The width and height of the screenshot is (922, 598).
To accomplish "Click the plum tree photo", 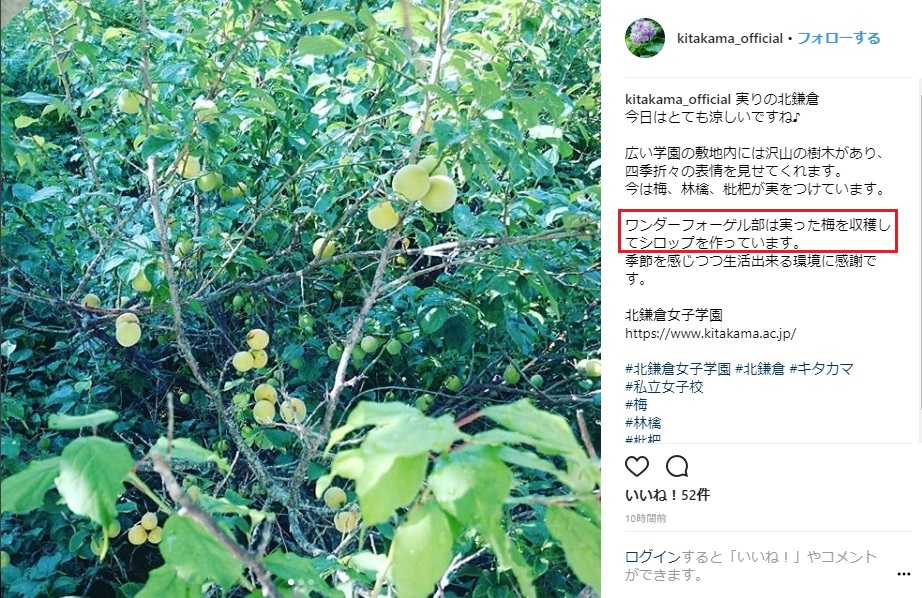I will (300, 299).
